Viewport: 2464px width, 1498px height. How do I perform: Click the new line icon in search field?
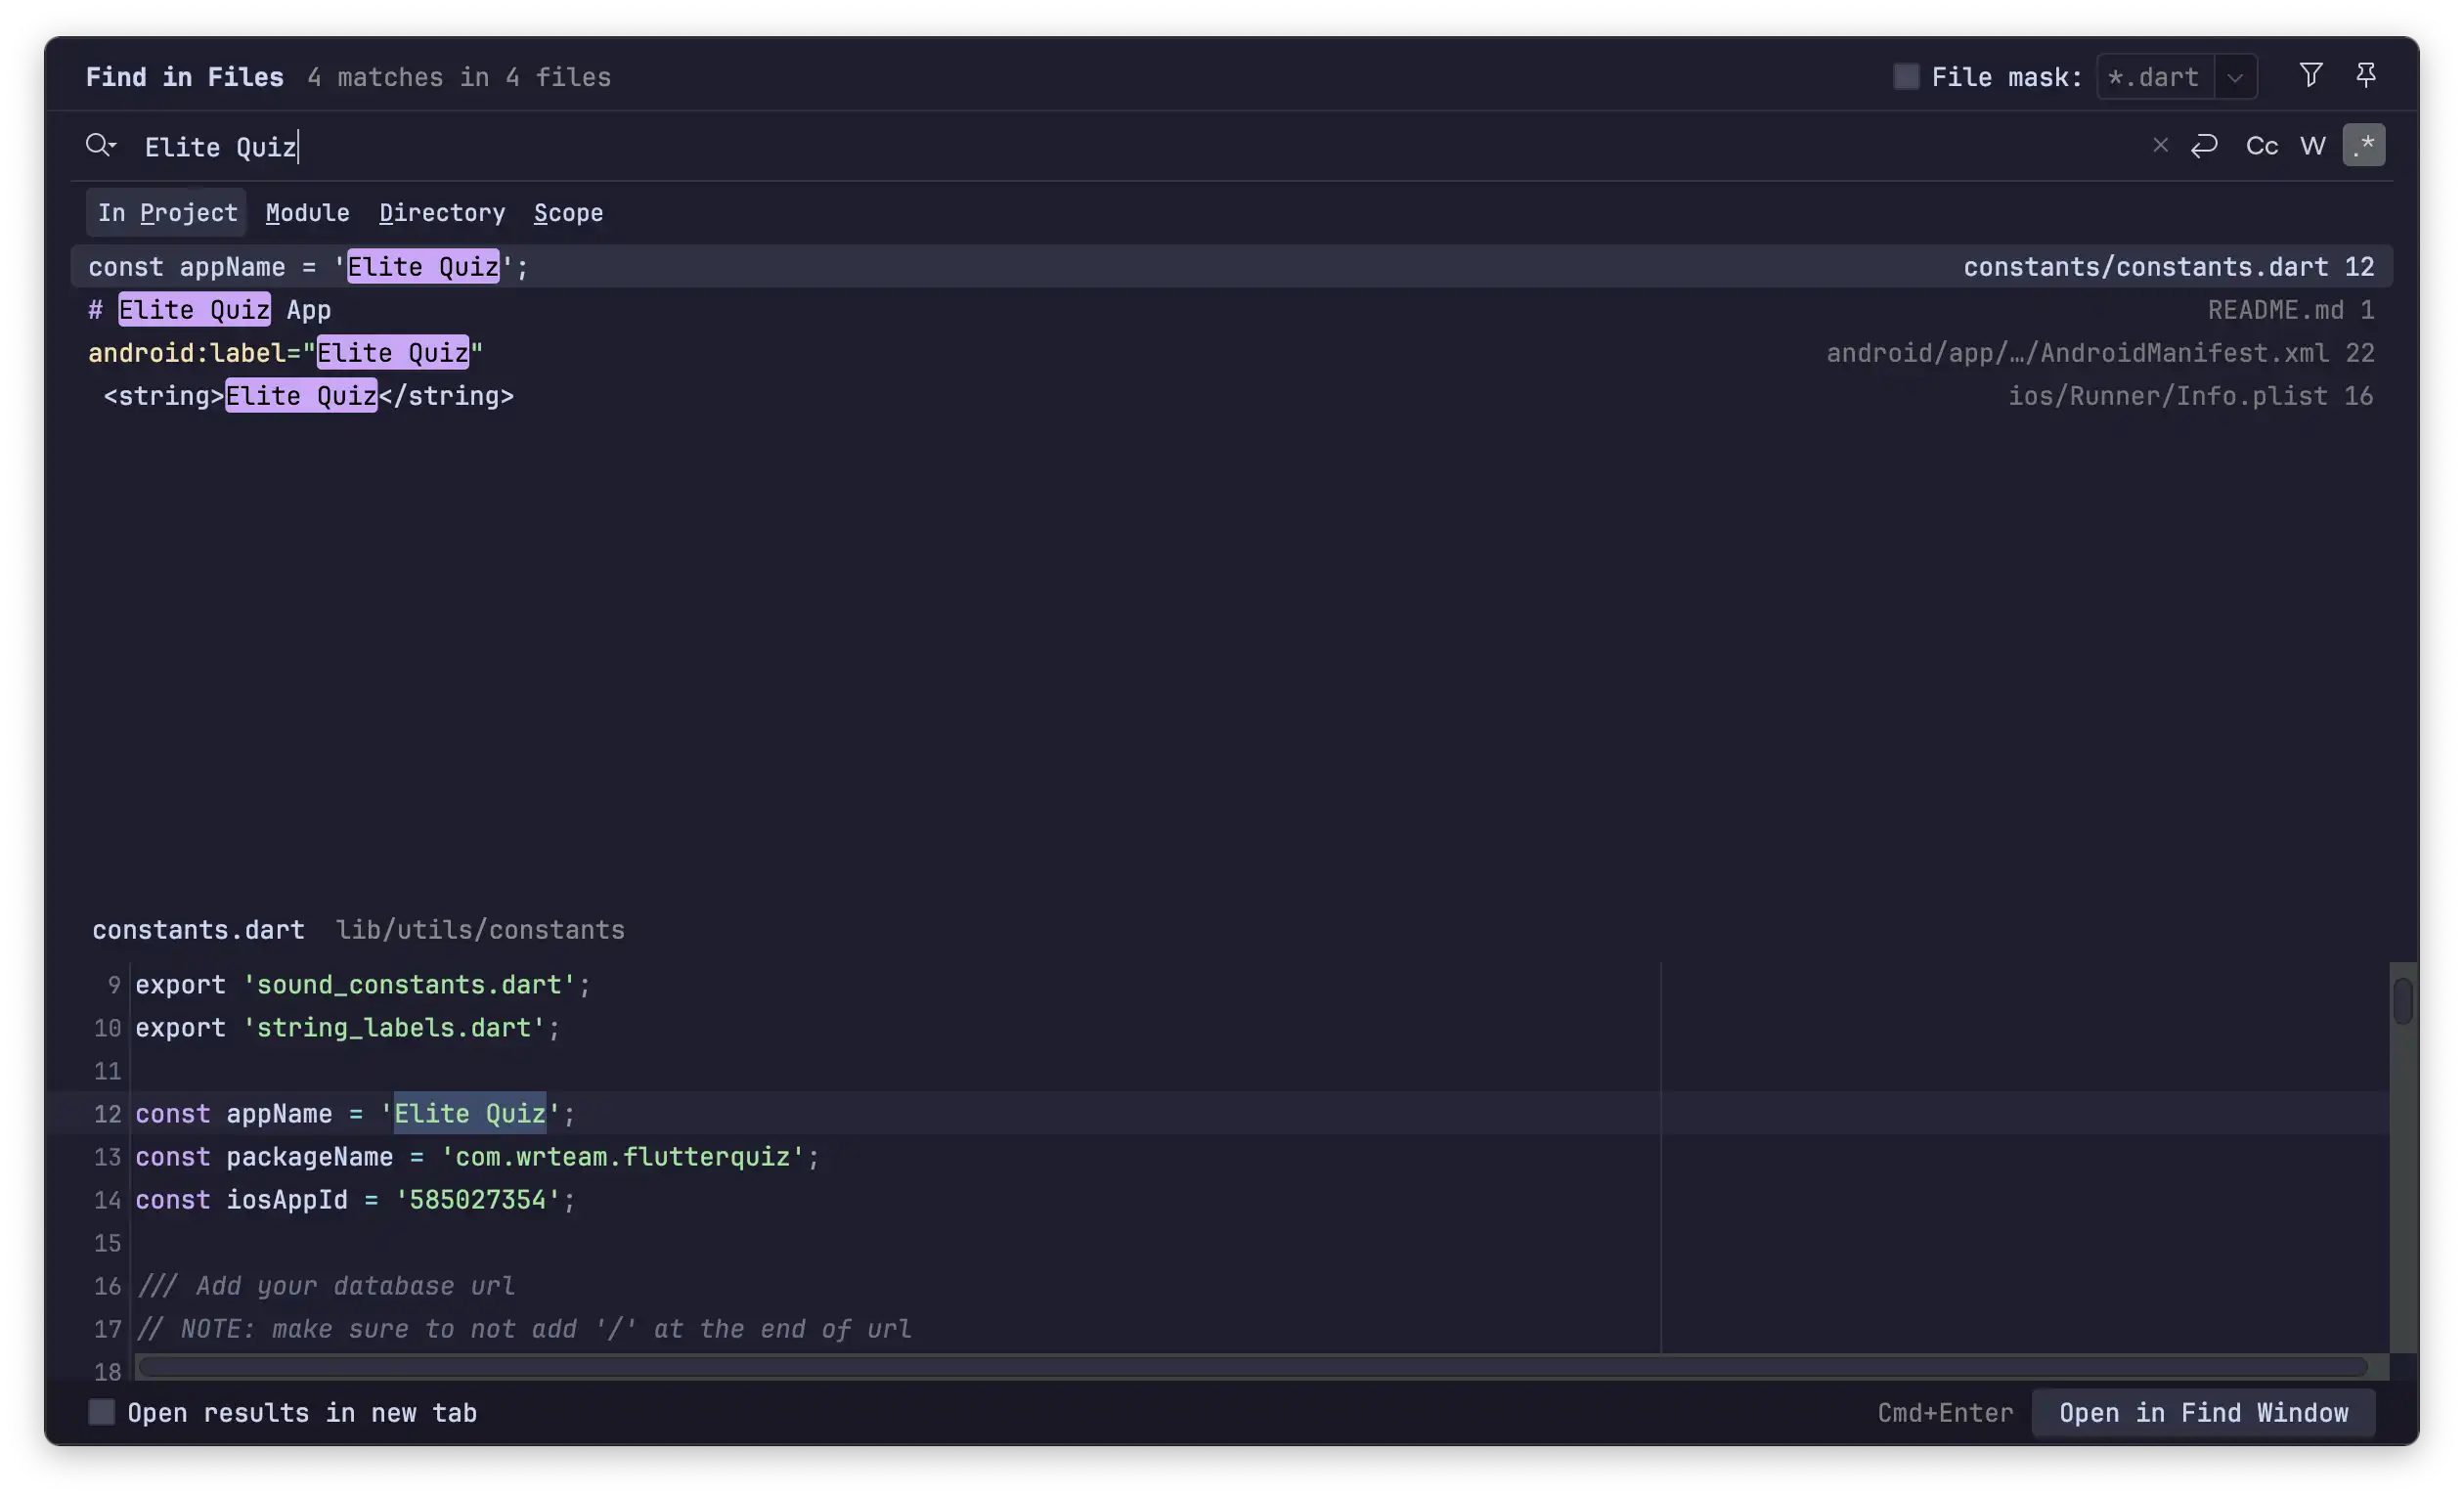coord(2204,146)
